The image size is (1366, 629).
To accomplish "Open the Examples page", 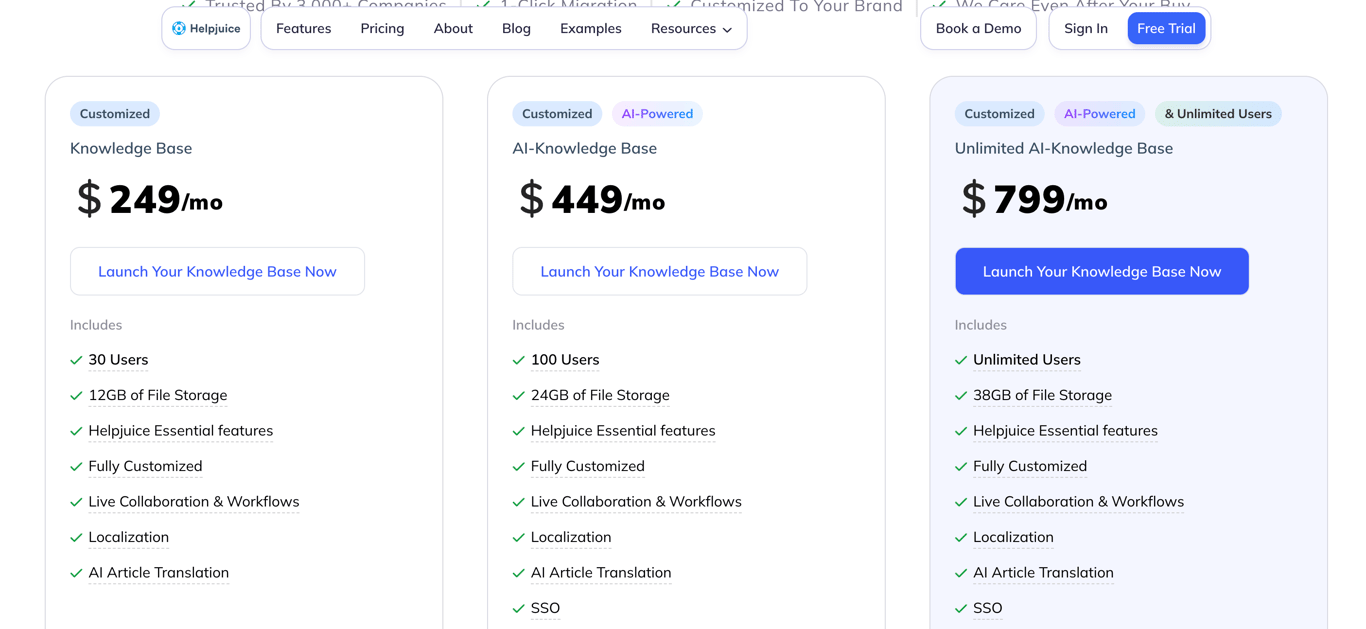I will 591,29.
